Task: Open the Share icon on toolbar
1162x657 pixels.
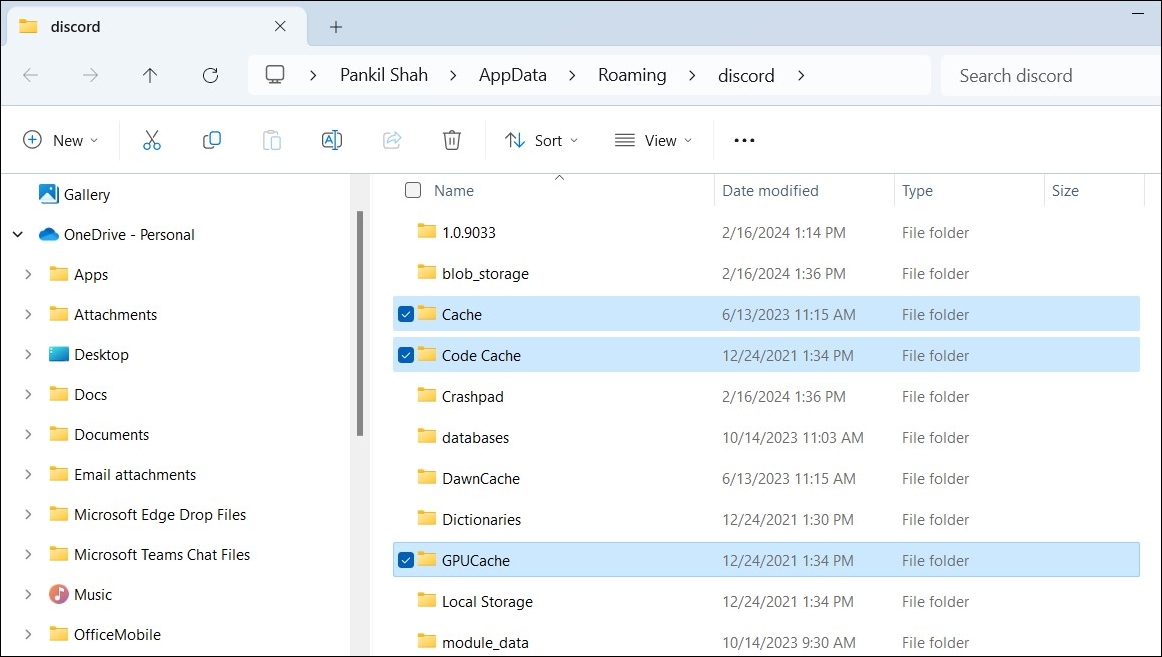Action: pyautogui.click(x=391, y=140)
